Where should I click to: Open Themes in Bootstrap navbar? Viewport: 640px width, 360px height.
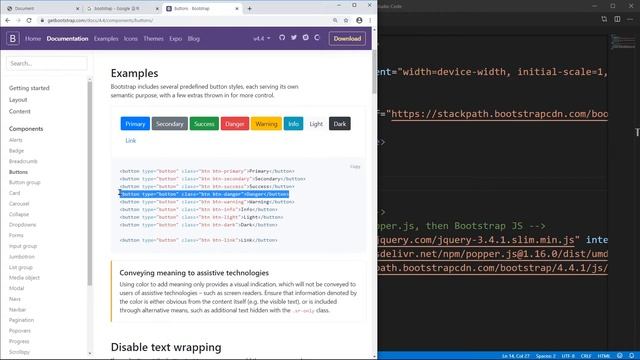click(153, 39)
